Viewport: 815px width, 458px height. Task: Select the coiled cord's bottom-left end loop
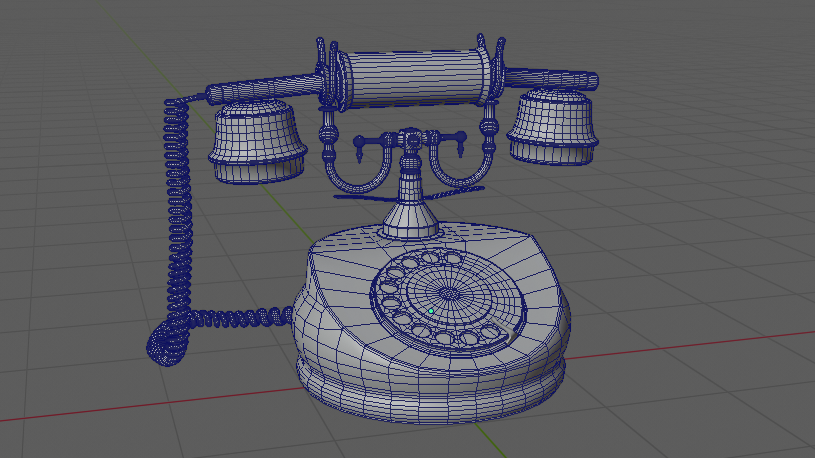(x=165, y=343)
